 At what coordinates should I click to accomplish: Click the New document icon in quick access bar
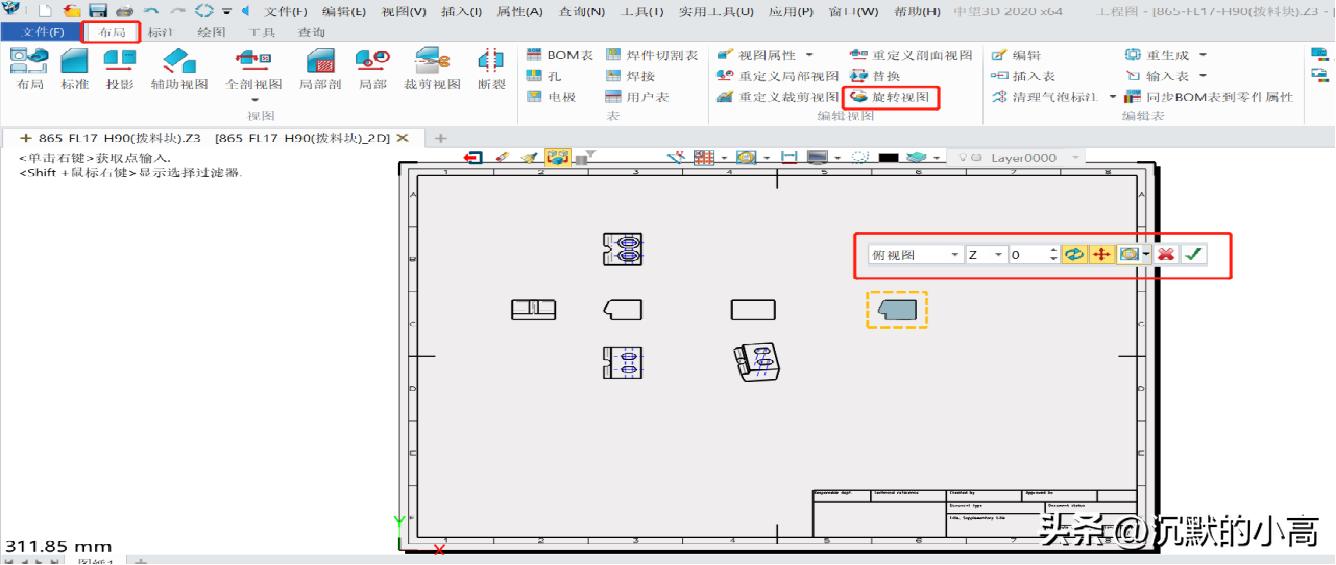click(x=45, y=11)
